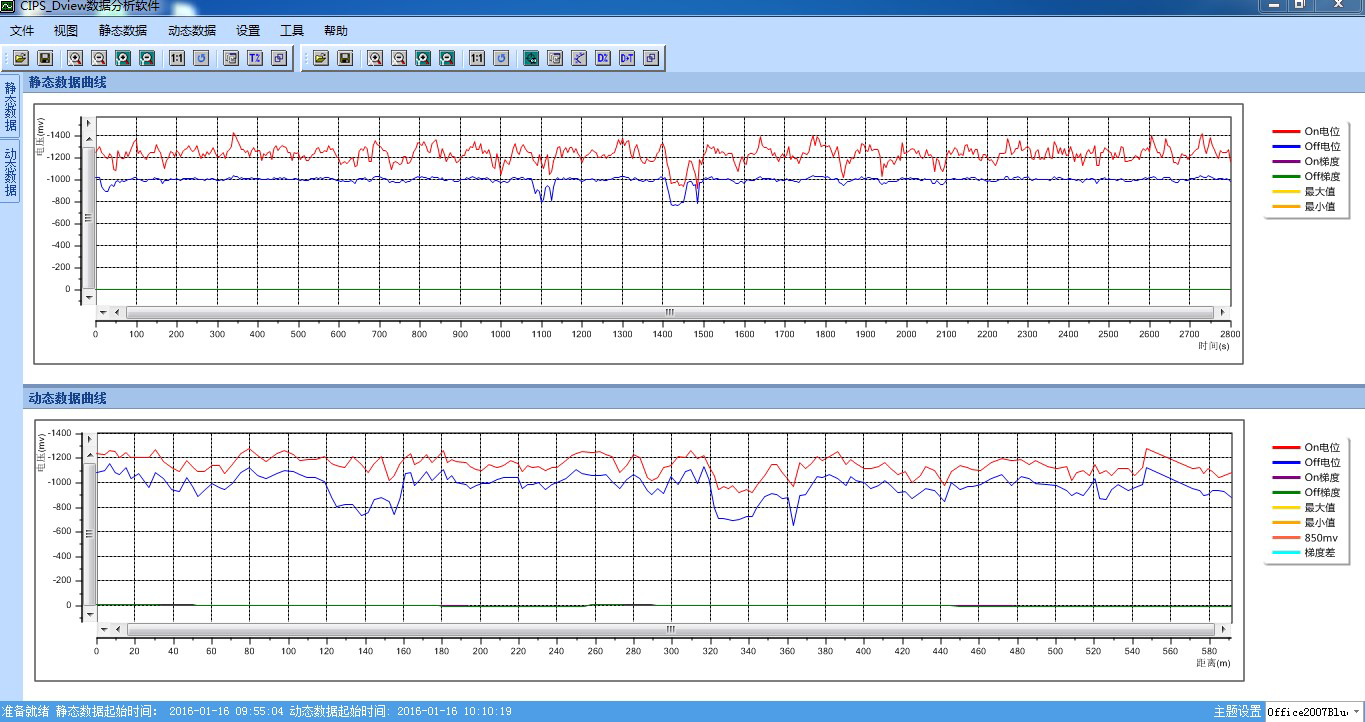The height and width of the screenshot is (722, 1365).
Task: Click 梯度差 cyan legend swatch
Action: (x=1285, y=552)
